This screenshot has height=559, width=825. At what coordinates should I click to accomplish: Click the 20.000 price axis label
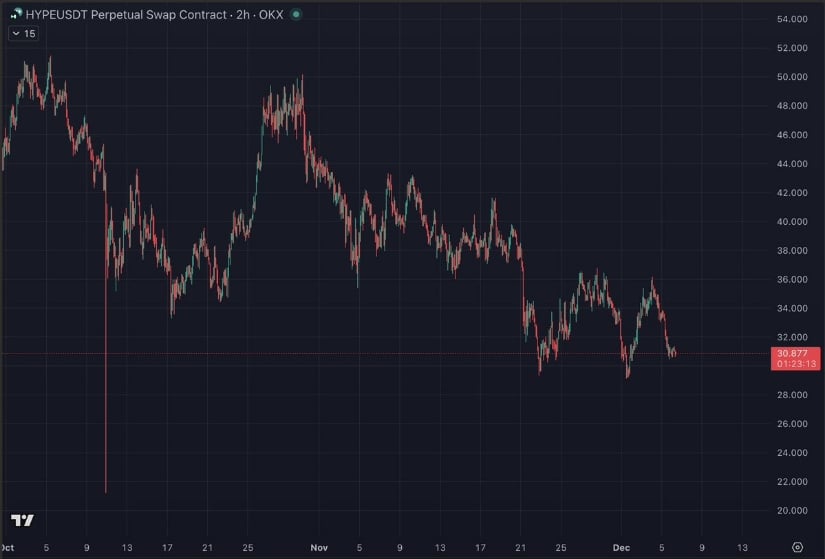792,510
